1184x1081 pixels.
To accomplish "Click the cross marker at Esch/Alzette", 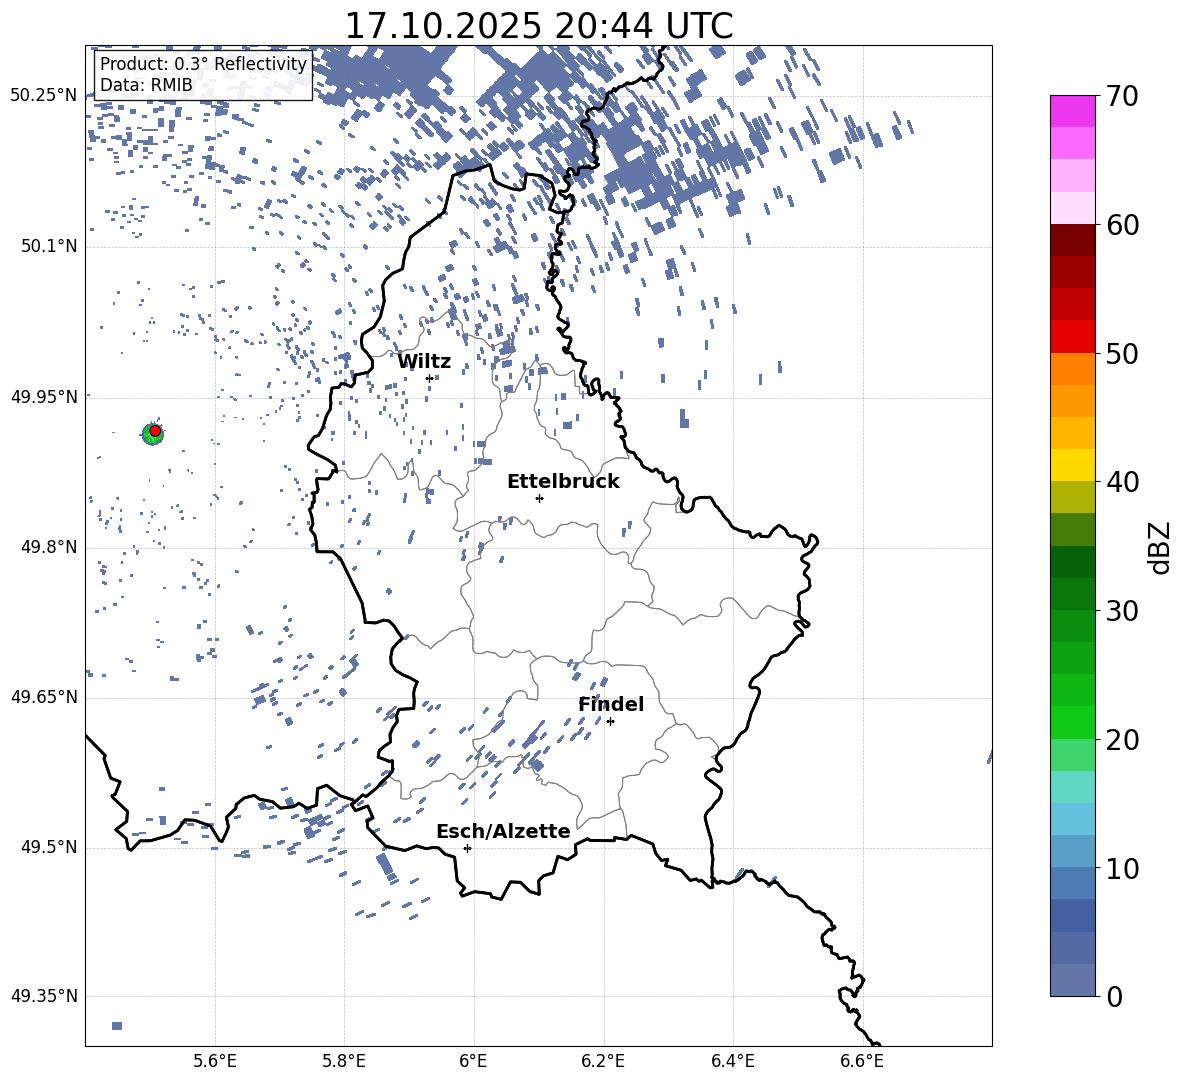I will [467, 848].
